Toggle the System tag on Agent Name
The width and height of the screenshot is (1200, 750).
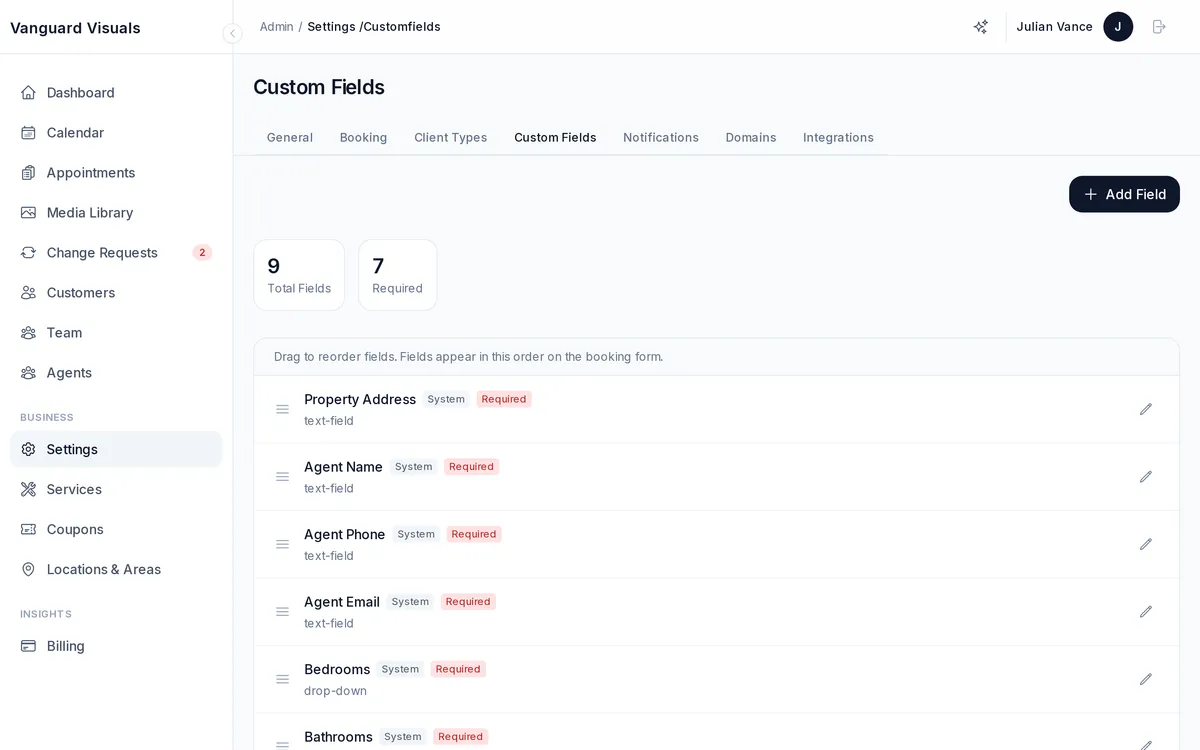pyautogui.click(x=413, y=466)
